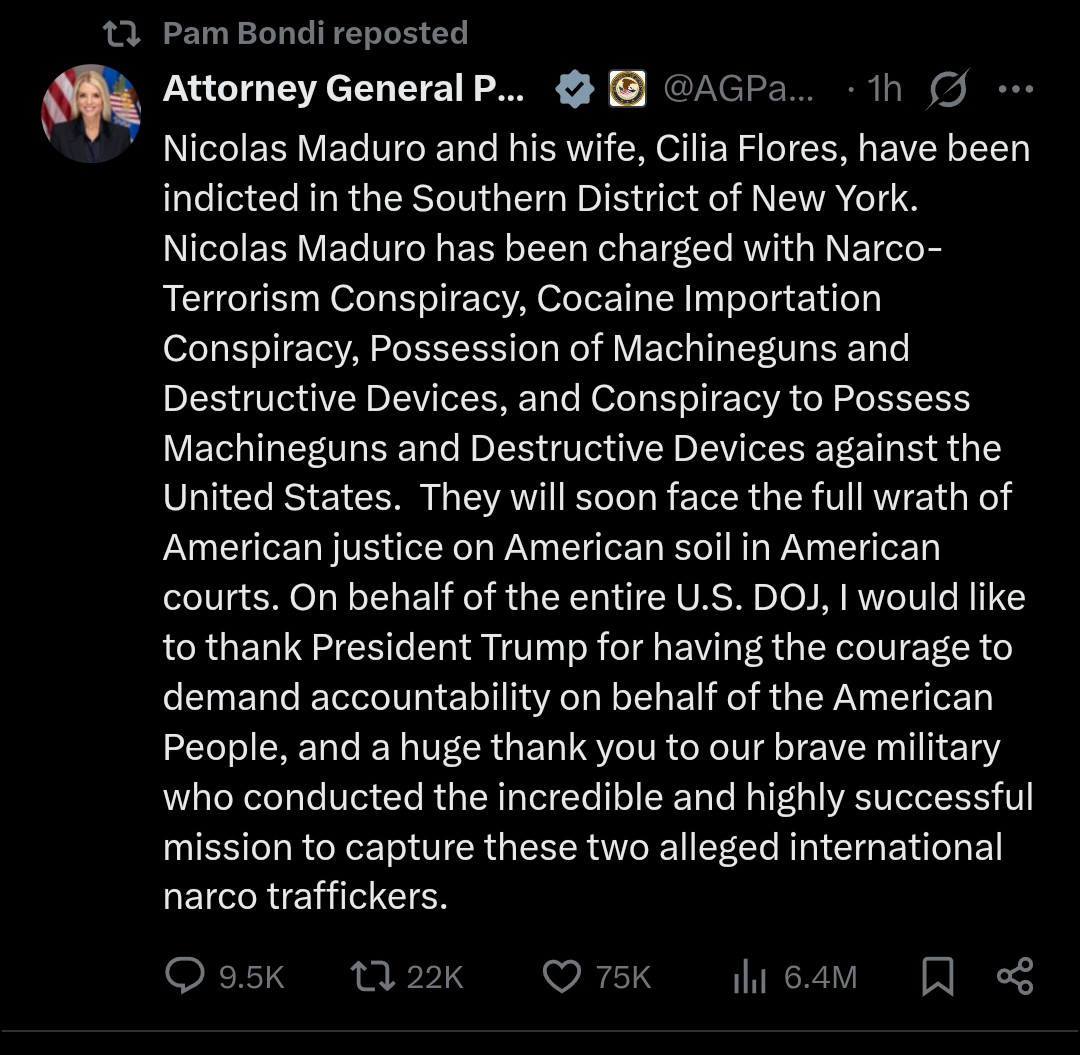Screen dimensions: 1080x1055
Task: Click the DOJ seal affiliation badge
Action: tap(628, 90)
